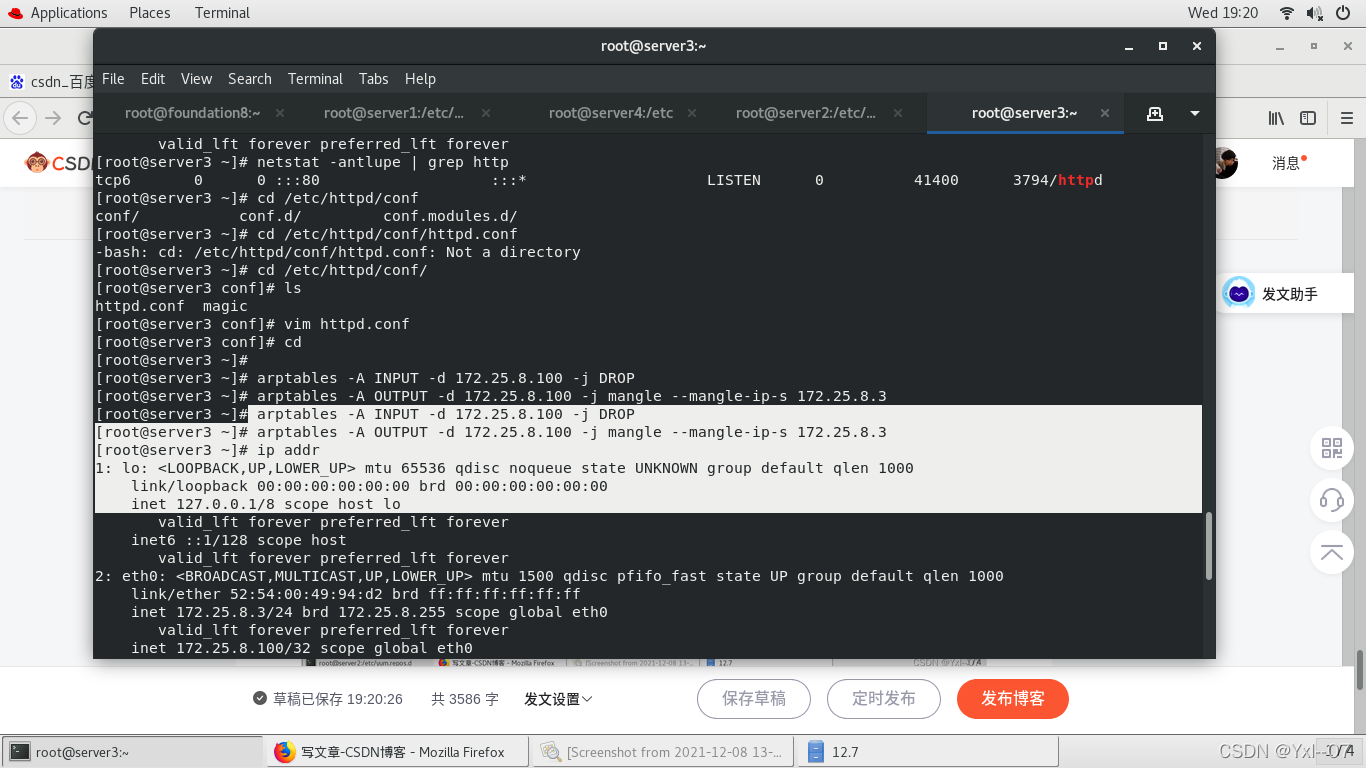This screenshot has width=1366, height=768.
Task: Expand 发文设置 publish settings
Action: click(x=558, y=699)
